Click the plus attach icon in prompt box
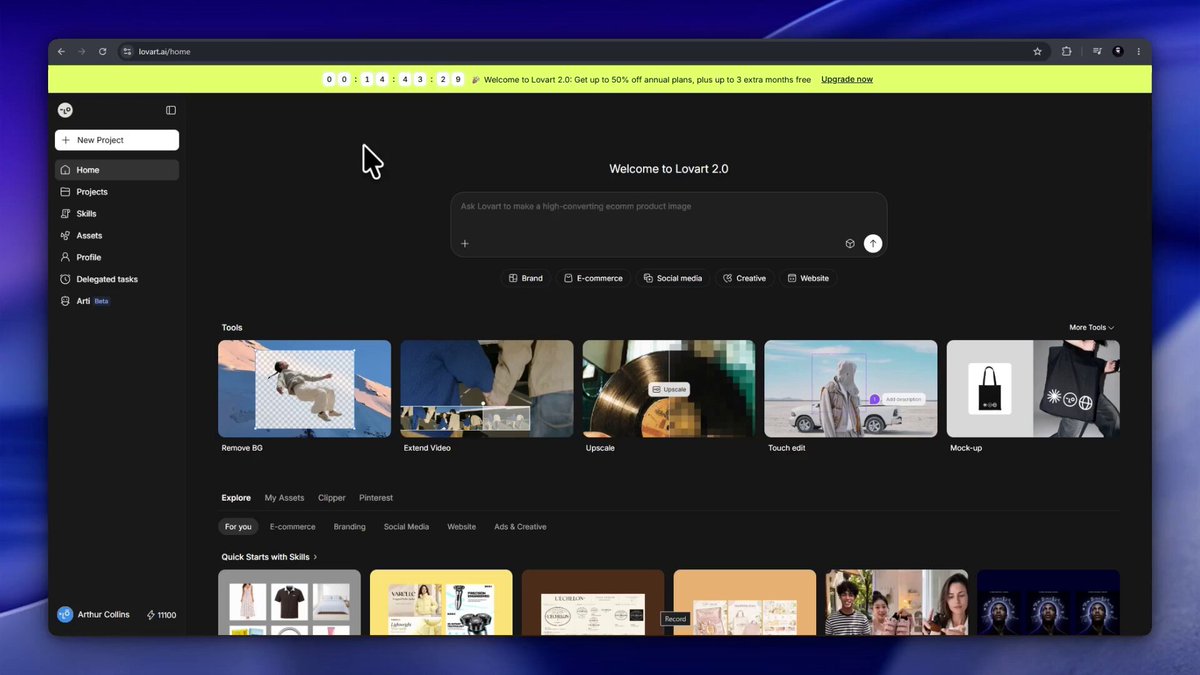 click(465, 243)
